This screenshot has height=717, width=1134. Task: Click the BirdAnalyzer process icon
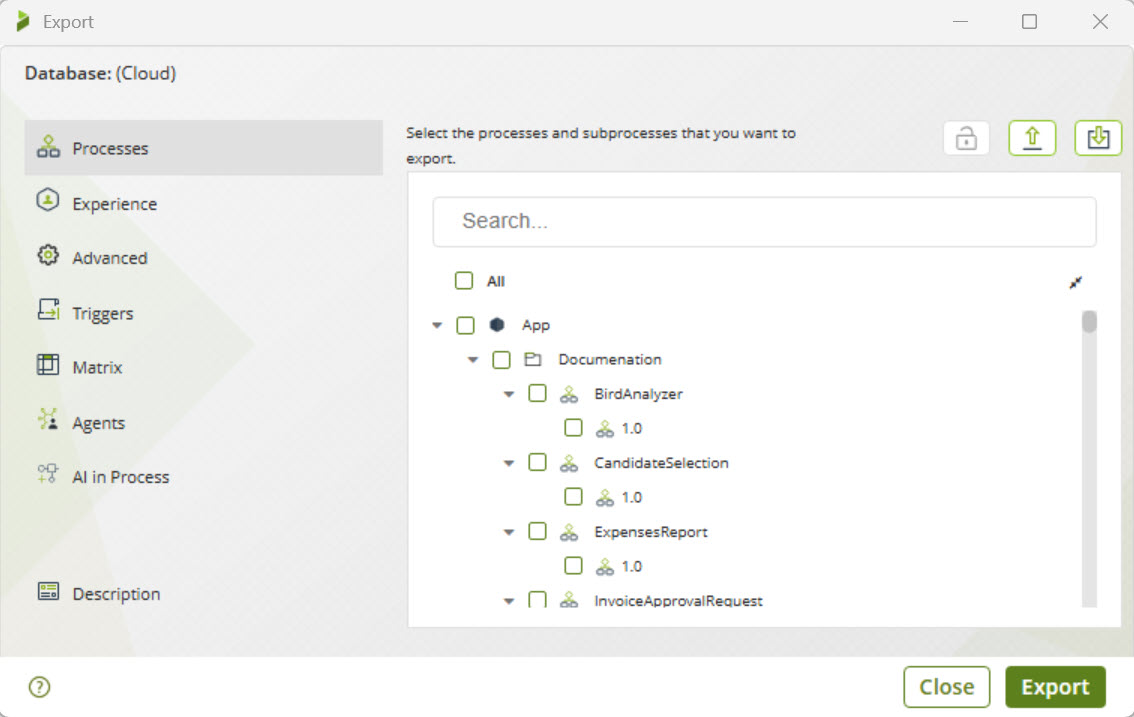(569, 394)
